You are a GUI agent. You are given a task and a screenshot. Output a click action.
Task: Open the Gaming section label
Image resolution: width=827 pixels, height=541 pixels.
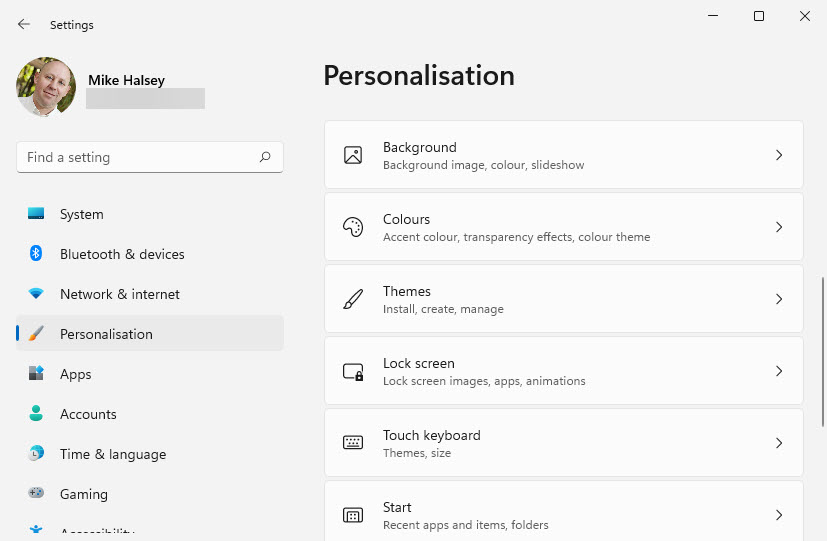(84, 494)
